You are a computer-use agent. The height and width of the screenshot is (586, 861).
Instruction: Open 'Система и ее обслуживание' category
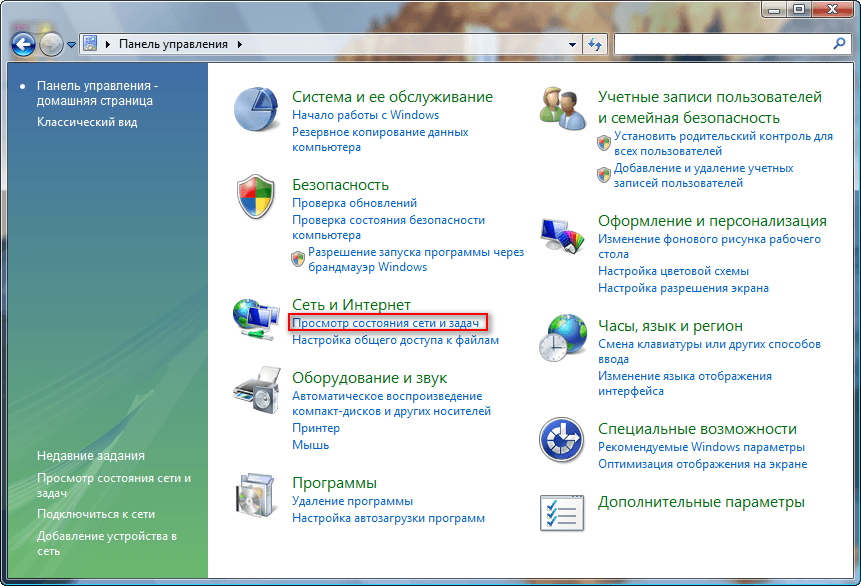pos(392,97)
